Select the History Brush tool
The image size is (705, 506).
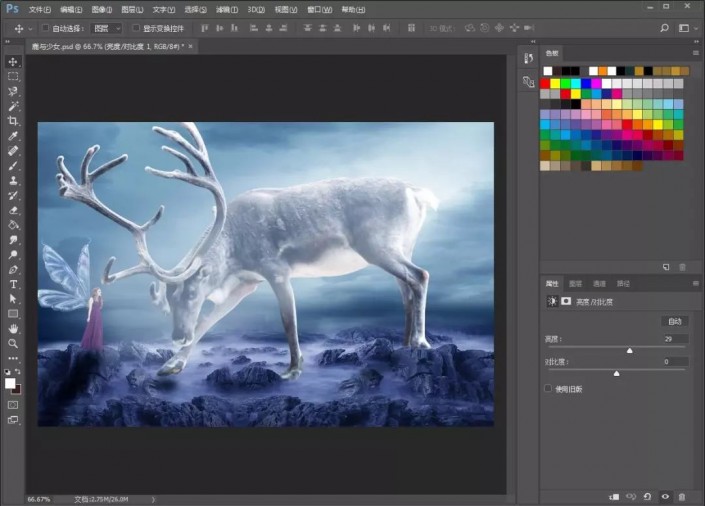click(13, 195)
